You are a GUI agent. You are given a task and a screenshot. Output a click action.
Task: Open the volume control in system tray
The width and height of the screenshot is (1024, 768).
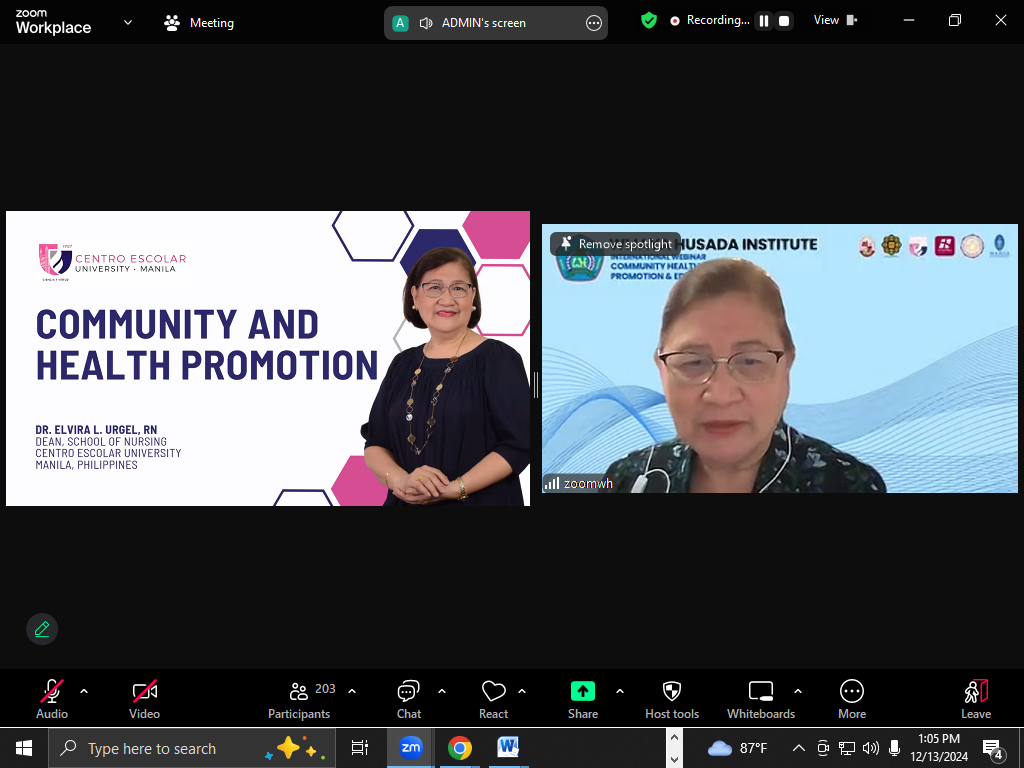tap(871, 748)
